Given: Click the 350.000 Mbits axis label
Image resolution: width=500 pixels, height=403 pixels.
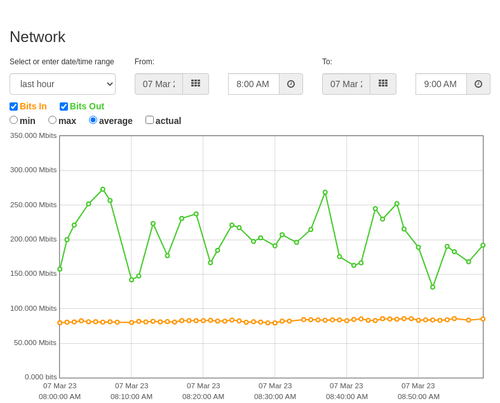Looking at the screenshot, I should (33, 135).
